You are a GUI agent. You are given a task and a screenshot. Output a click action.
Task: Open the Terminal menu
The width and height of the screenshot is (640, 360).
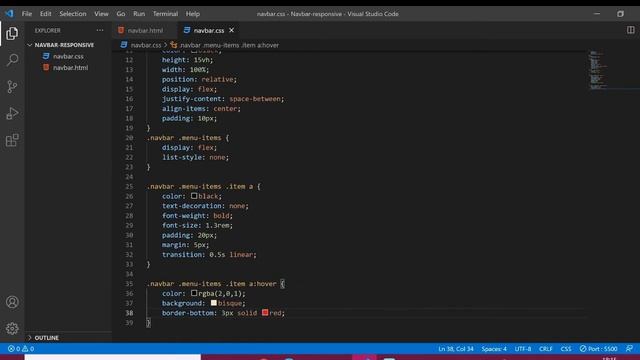click(x=165, y=13)
